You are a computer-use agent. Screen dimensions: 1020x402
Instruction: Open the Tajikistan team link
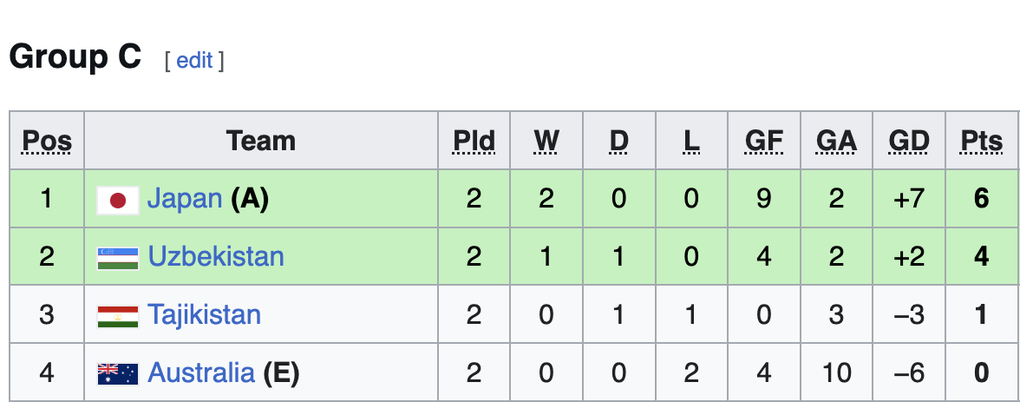(x=204, y=315)
